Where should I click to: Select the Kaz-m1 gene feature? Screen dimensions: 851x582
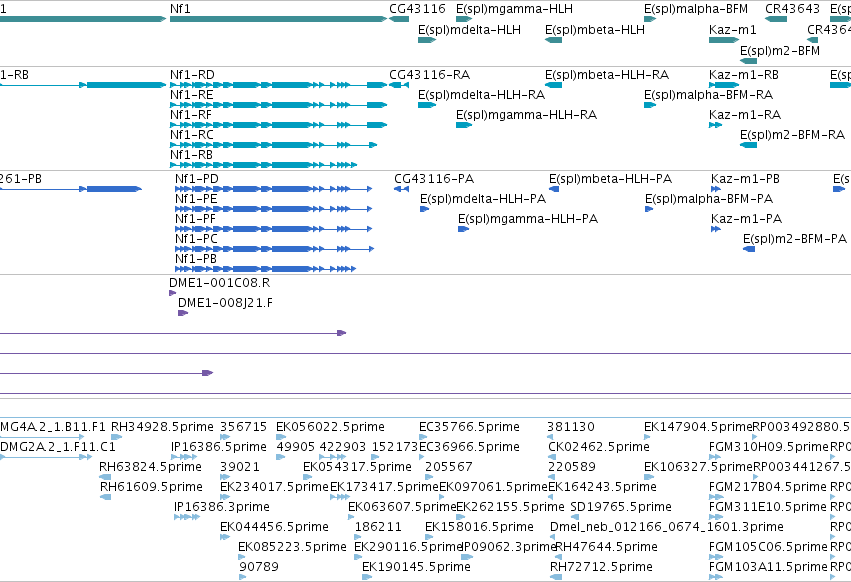pos(724,40)
